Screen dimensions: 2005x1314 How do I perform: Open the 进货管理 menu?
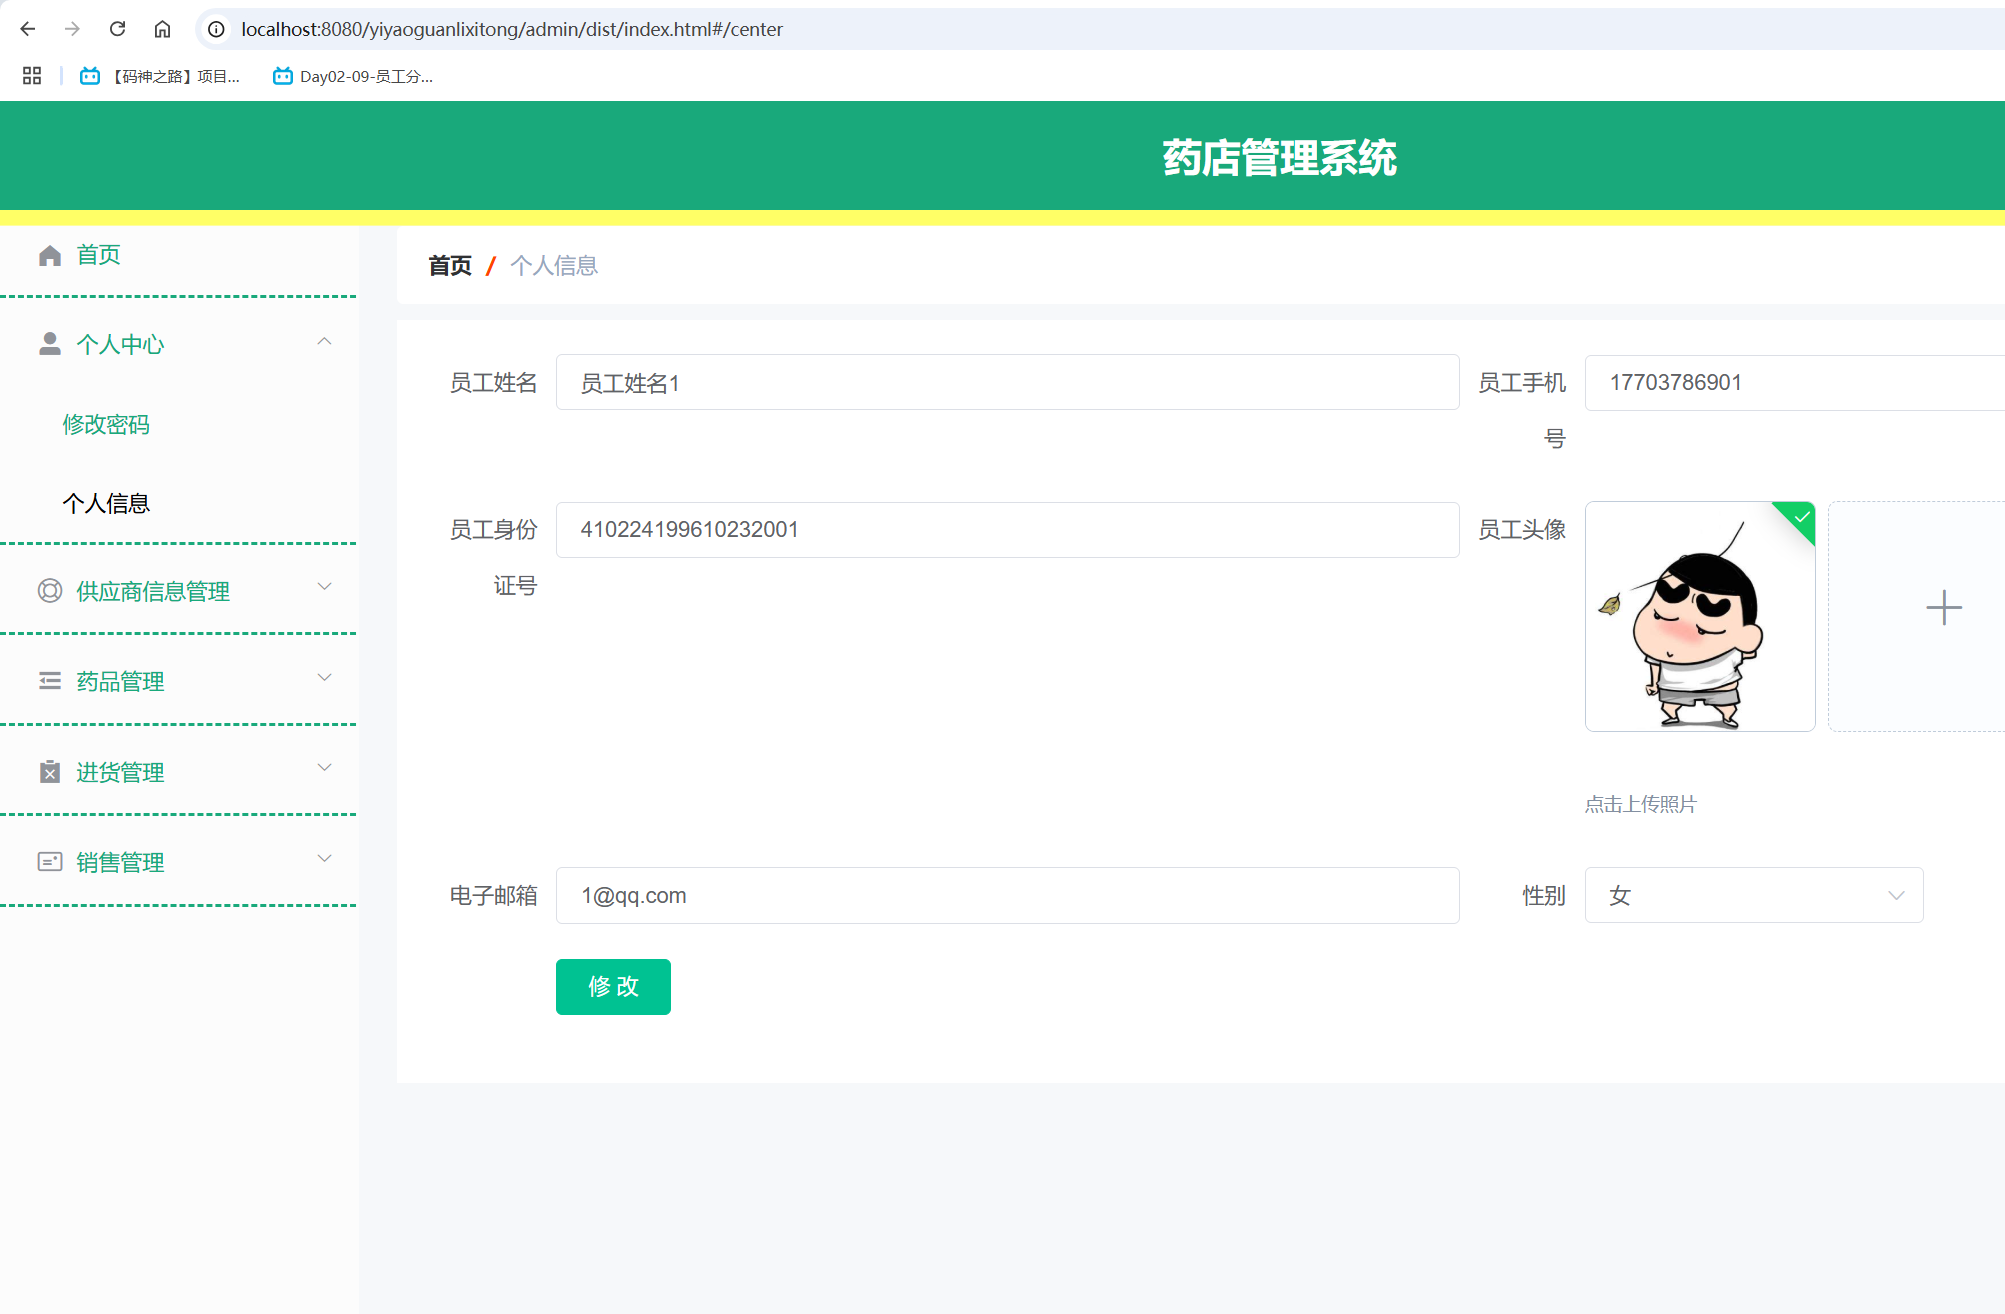click(x=120, y=772)
